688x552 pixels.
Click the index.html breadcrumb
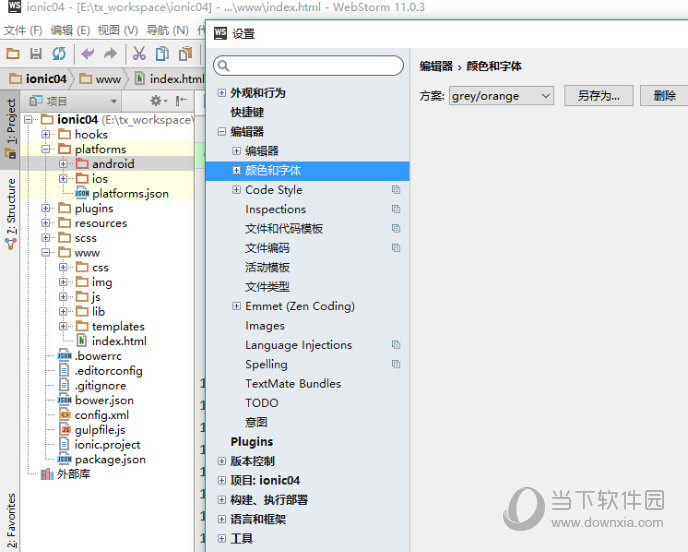point(169,79)
